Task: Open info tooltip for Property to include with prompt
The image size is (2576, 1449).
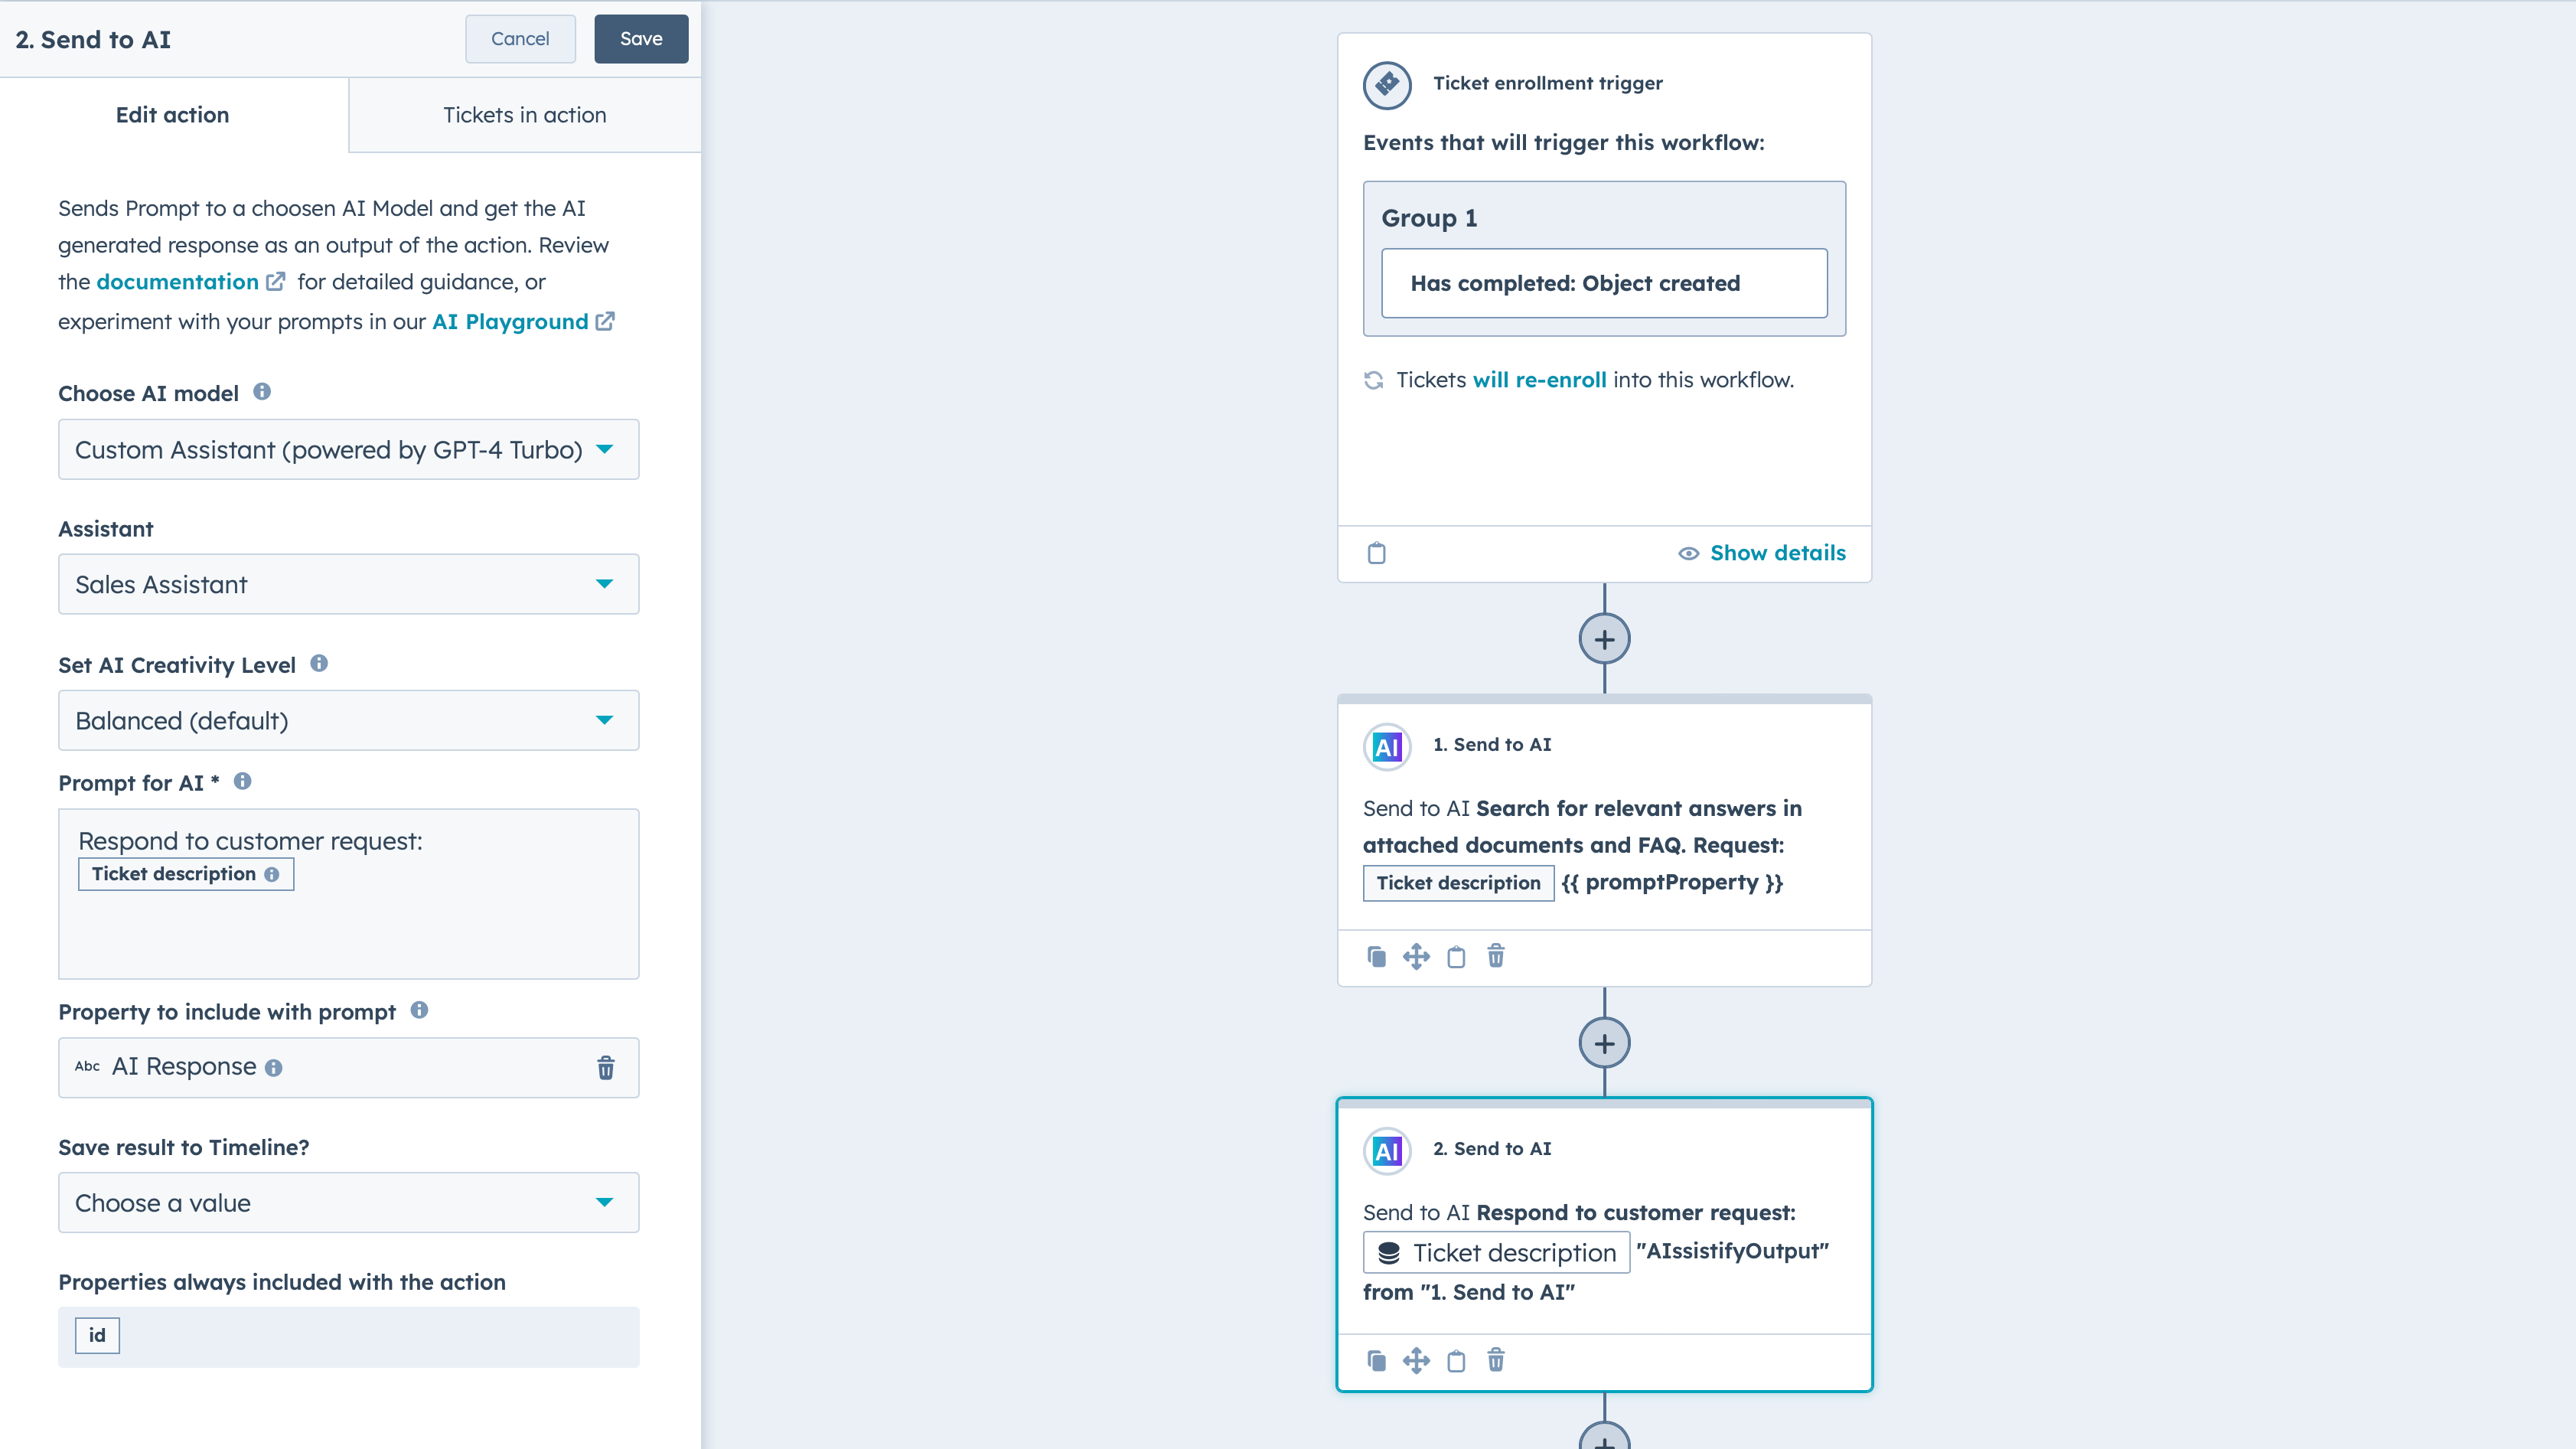Action: tap(419, 1010)
